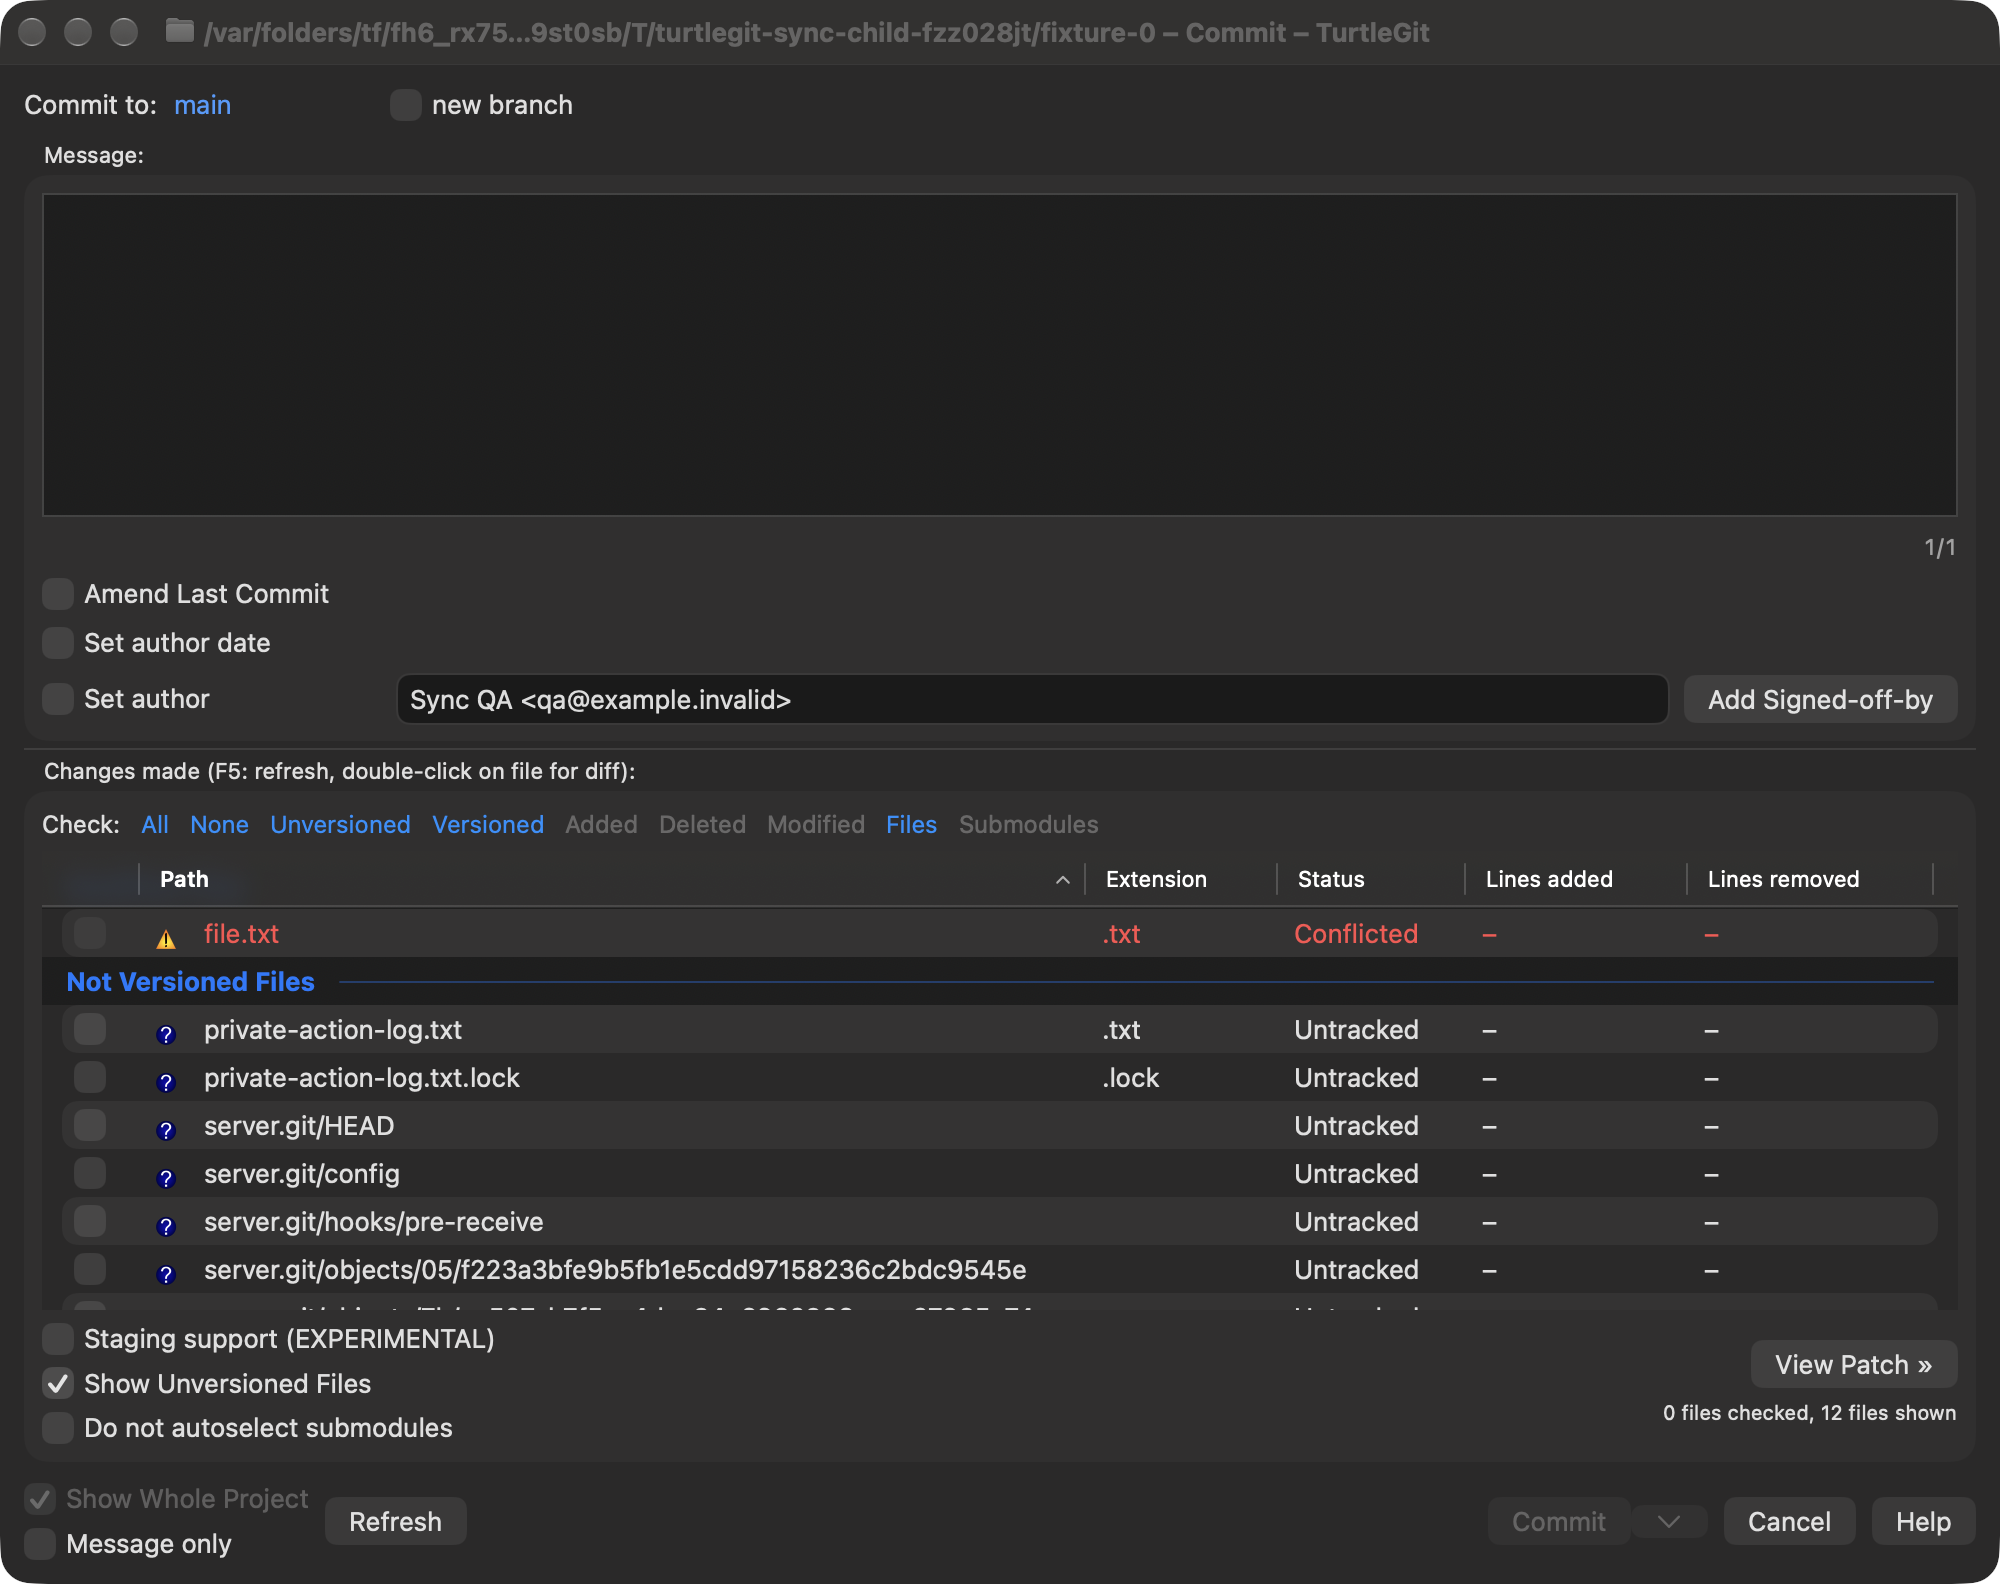This screenshot has width=2000, height=1584.
Task: Sort by the Extension column
Action: pos(1181,879)
